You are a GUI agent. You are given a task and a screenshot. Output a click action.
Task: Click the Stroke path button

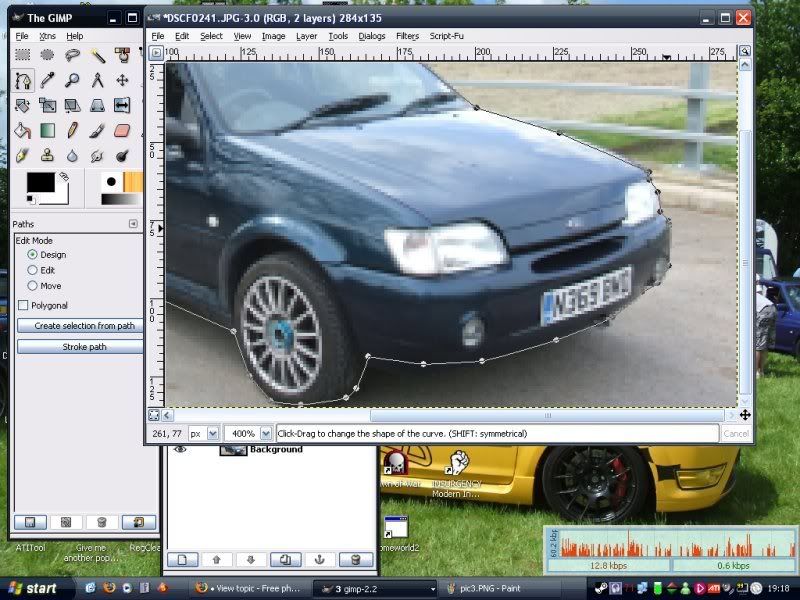point(81,347)
